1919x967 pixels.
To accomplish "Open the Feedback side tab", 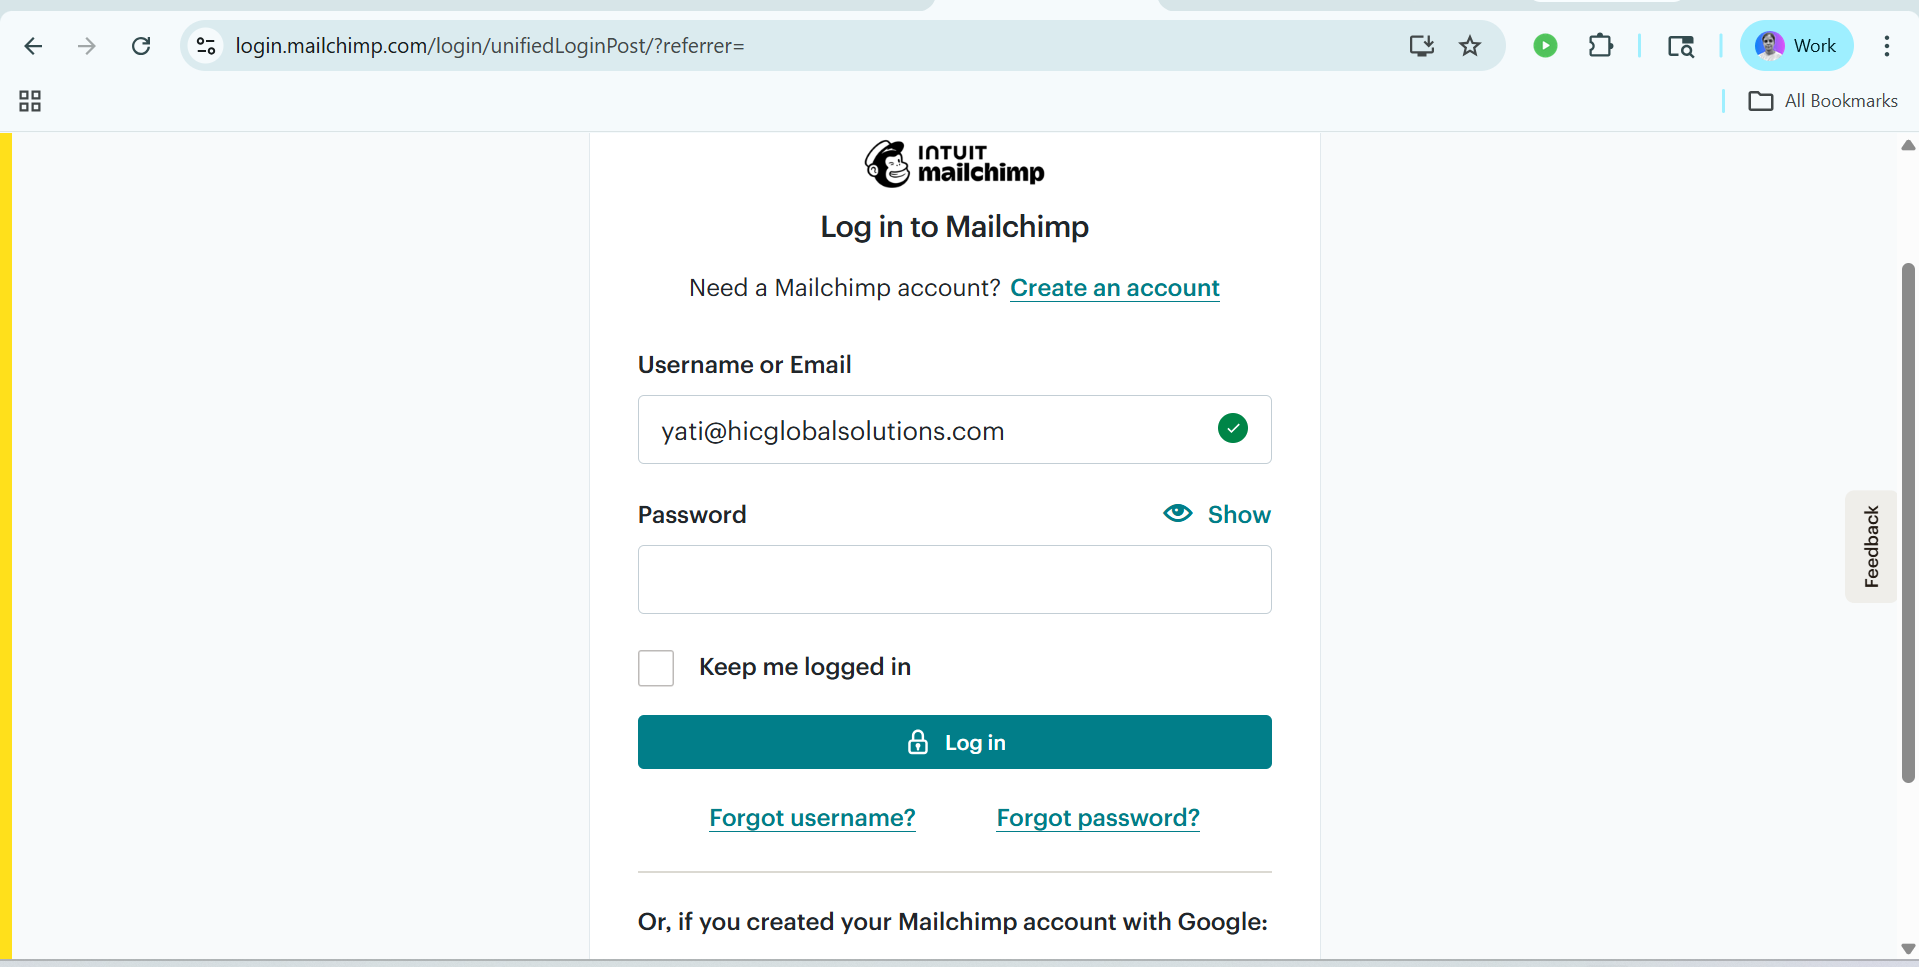I will [1871, 546].
